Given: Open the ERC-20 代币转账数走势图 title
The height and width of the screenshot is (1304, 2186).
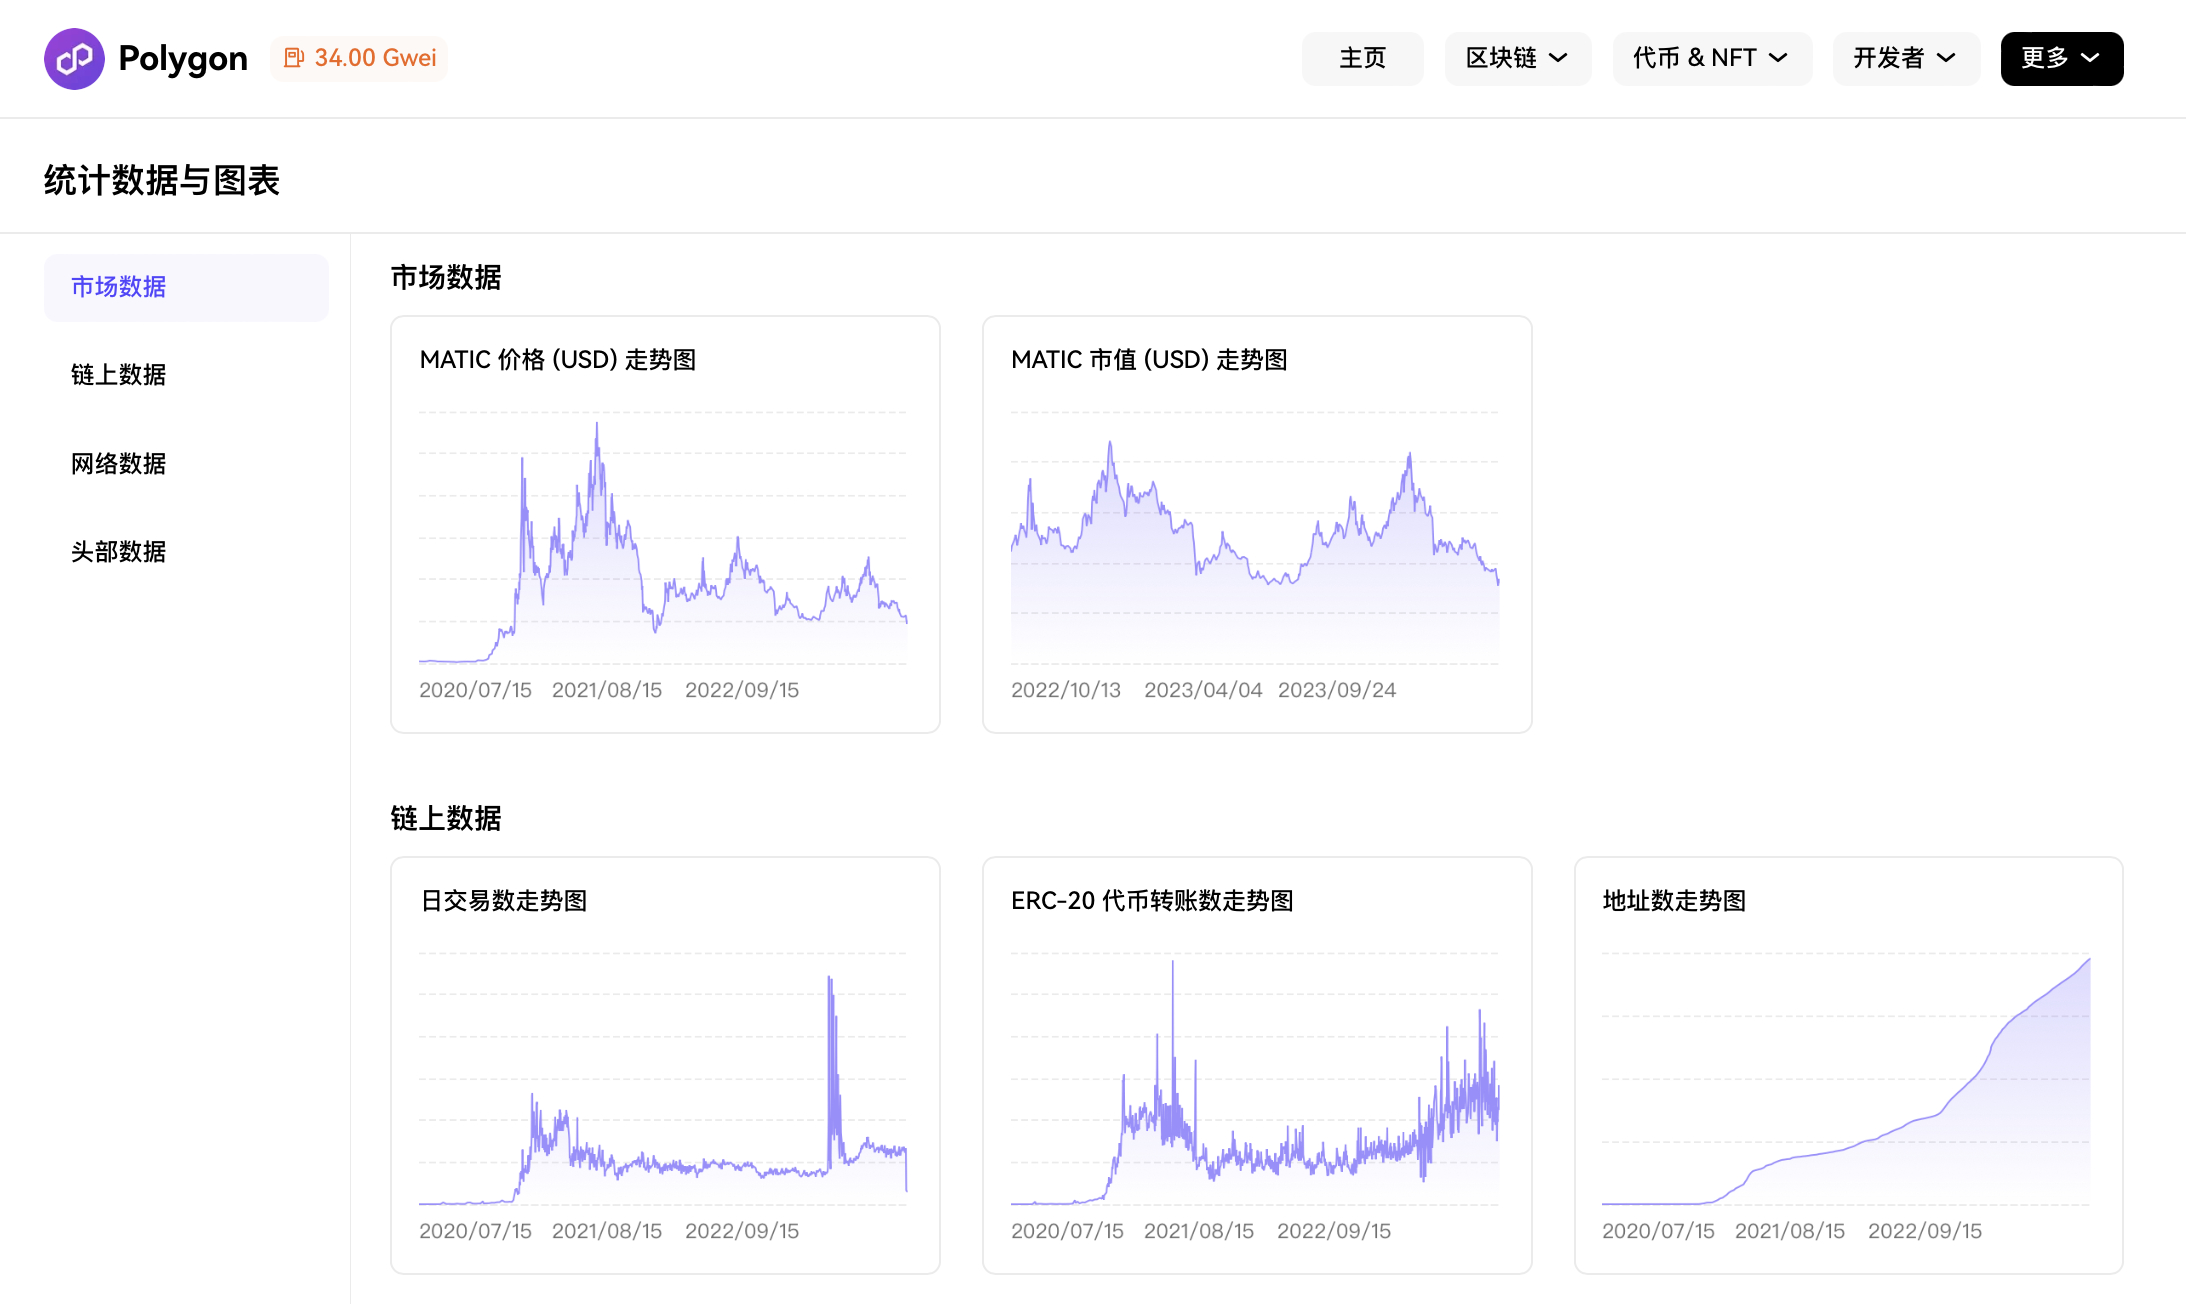Looking at the screenshot, I should click(1152, 901).
